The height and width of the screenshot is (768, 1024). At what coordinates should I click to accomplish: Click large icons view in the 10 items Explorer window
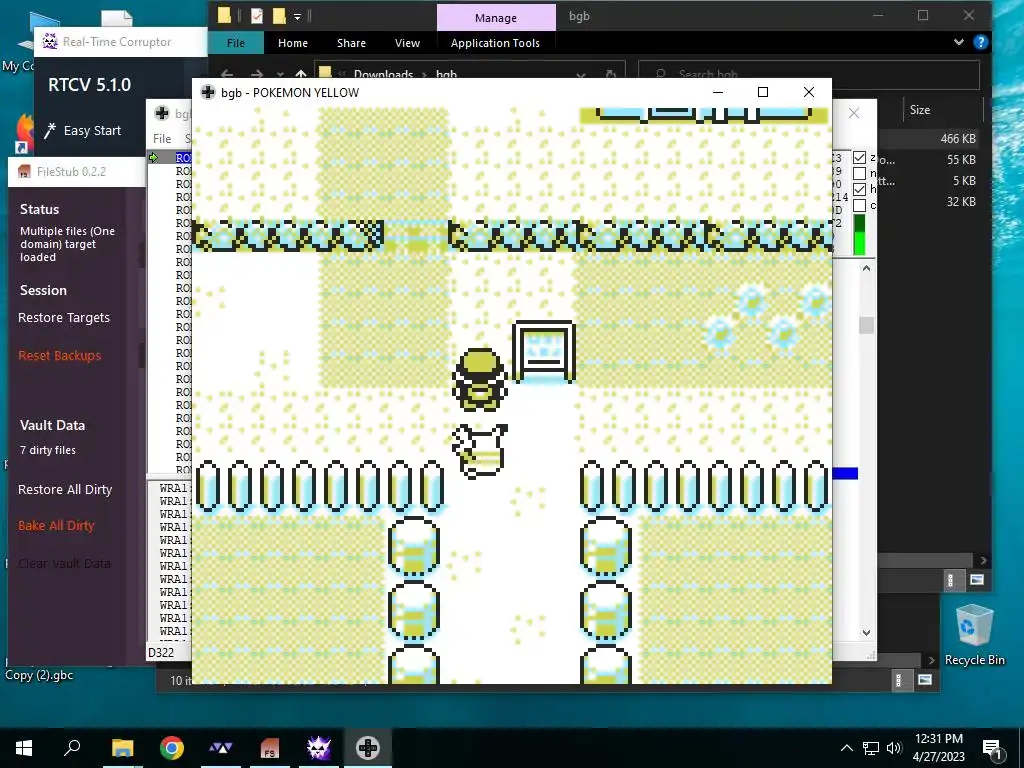(x=925, y=680)
